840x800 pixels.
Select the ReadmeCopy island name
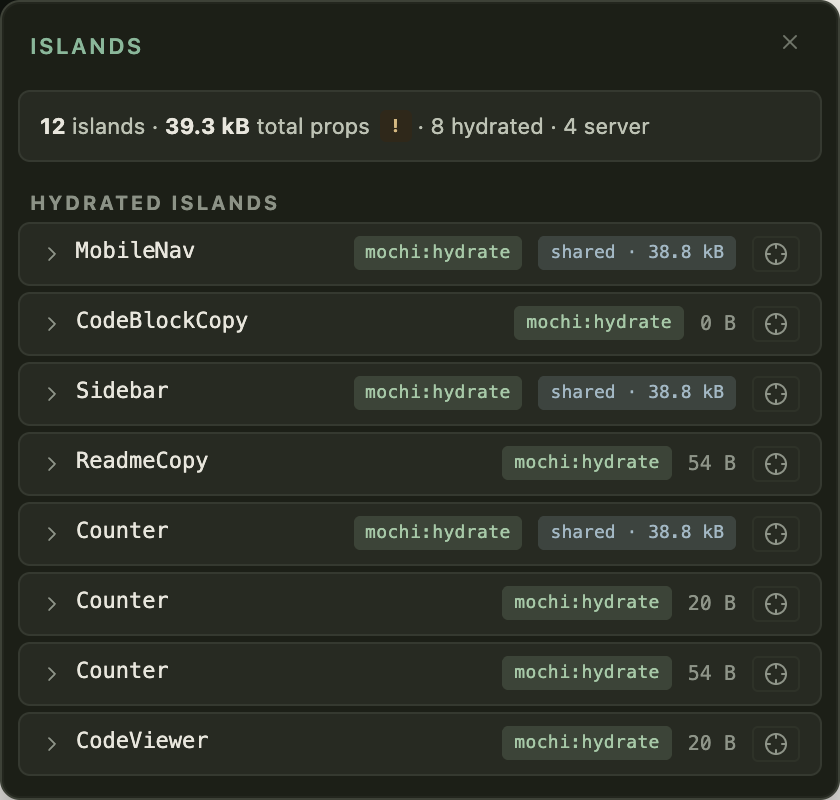click(142, 461)
